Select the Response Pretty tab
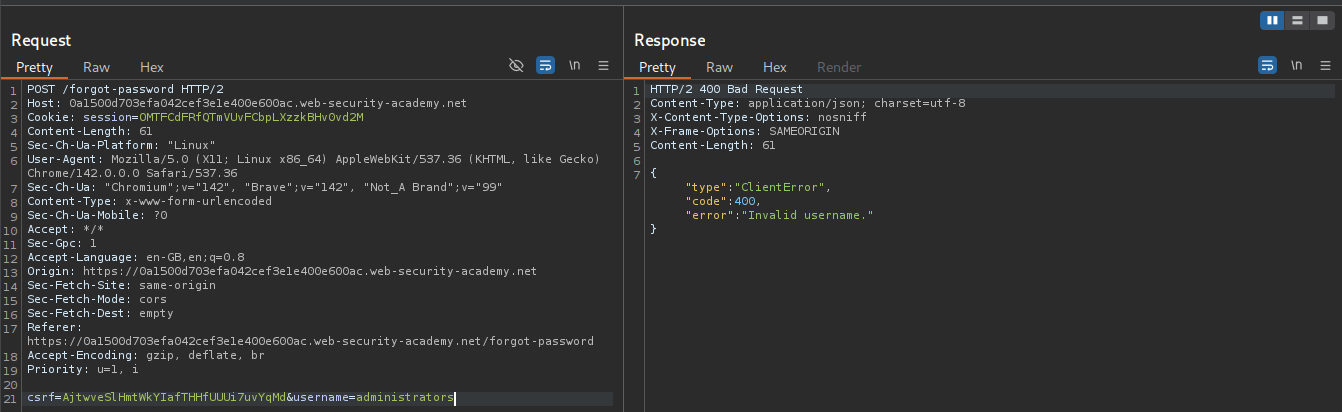 pos(657,67)
